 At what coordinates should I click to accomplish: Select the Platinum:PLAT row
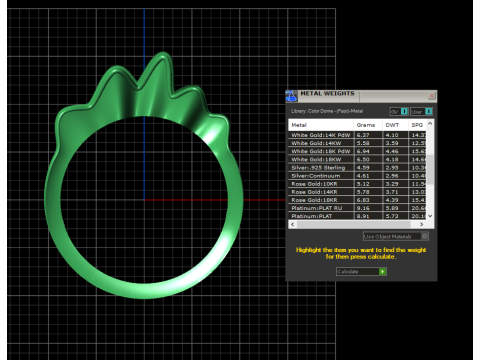pyautogui.click(x=357, y=216)
